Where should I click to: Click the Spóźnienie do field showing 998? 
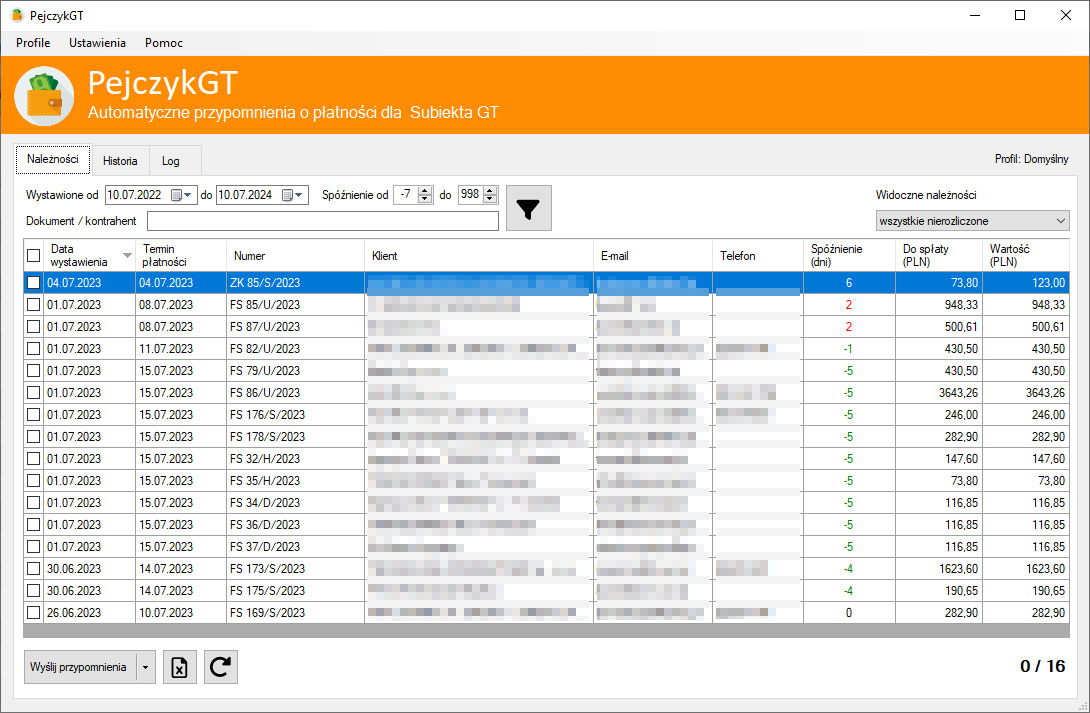click(471, 195)
